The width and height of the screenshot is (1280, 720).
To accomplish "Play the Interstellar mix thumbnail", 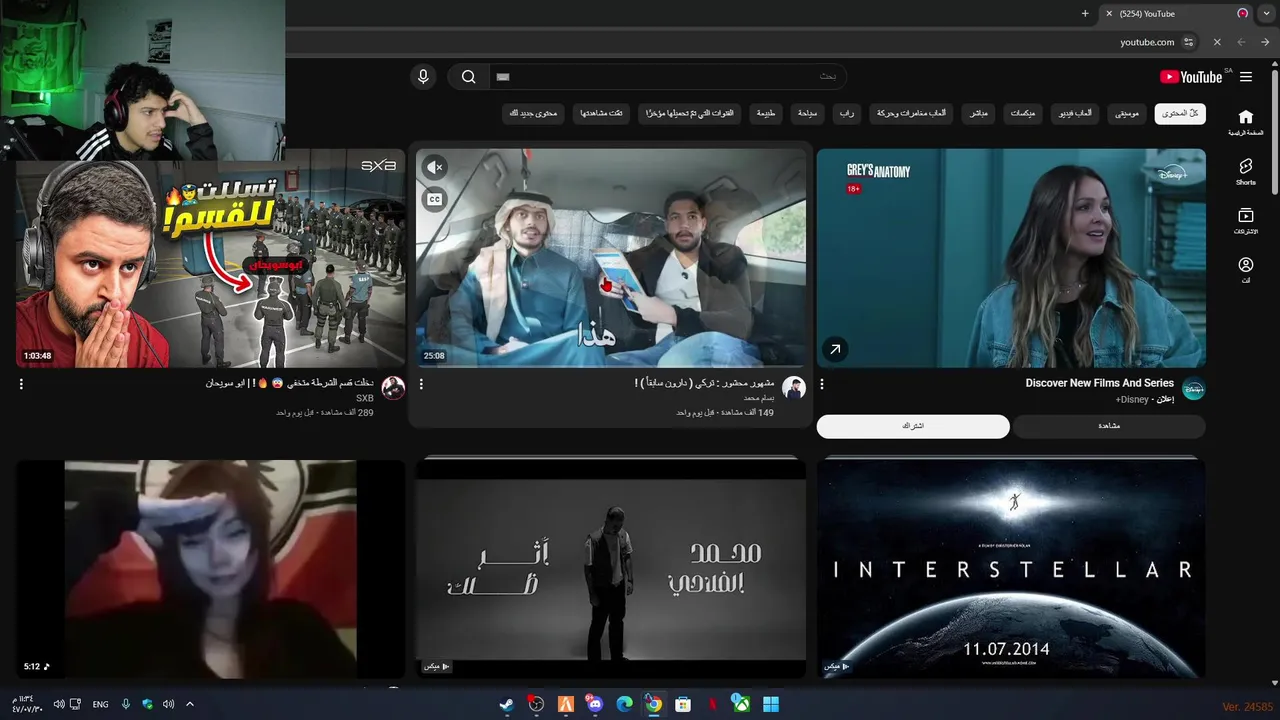I will click(1011, 568).
